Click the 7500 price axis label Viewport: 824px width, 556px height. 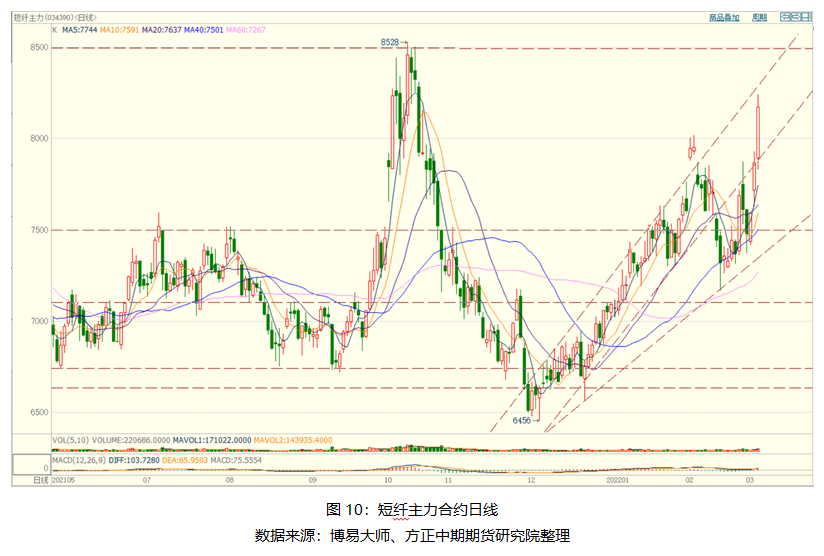pyautogui.click(x=39, y=230)
